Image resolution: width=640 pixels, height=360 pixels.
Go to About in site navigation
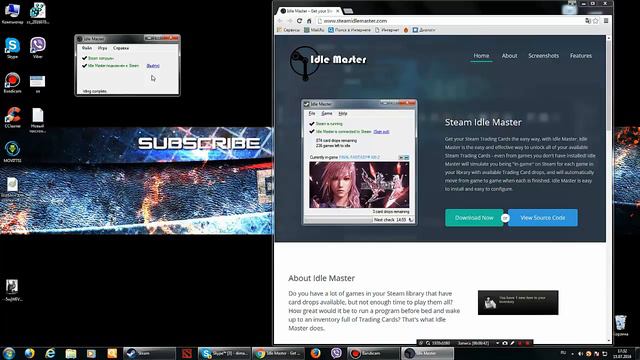click(x=509, y=56)
